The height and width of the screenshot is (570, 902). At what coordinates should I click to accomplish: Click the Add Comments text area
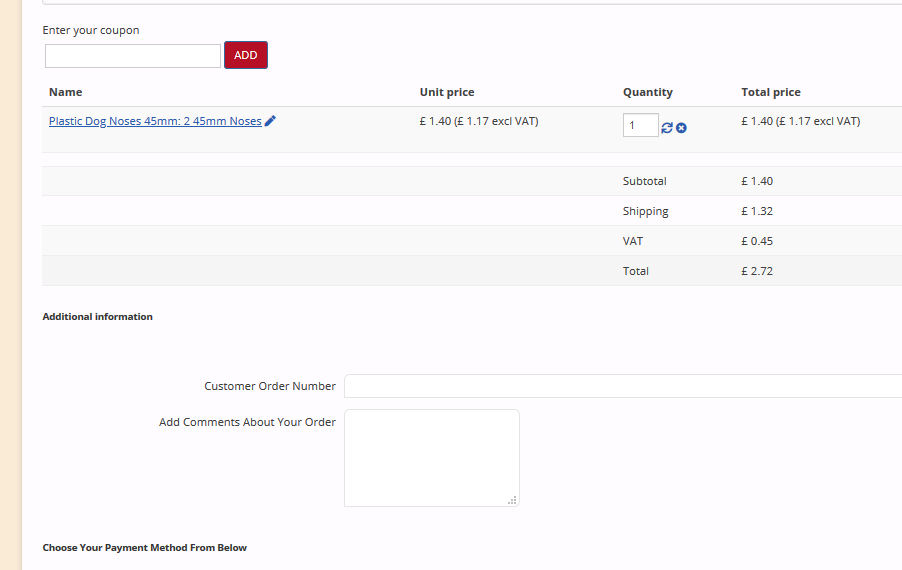coord(431,457)
